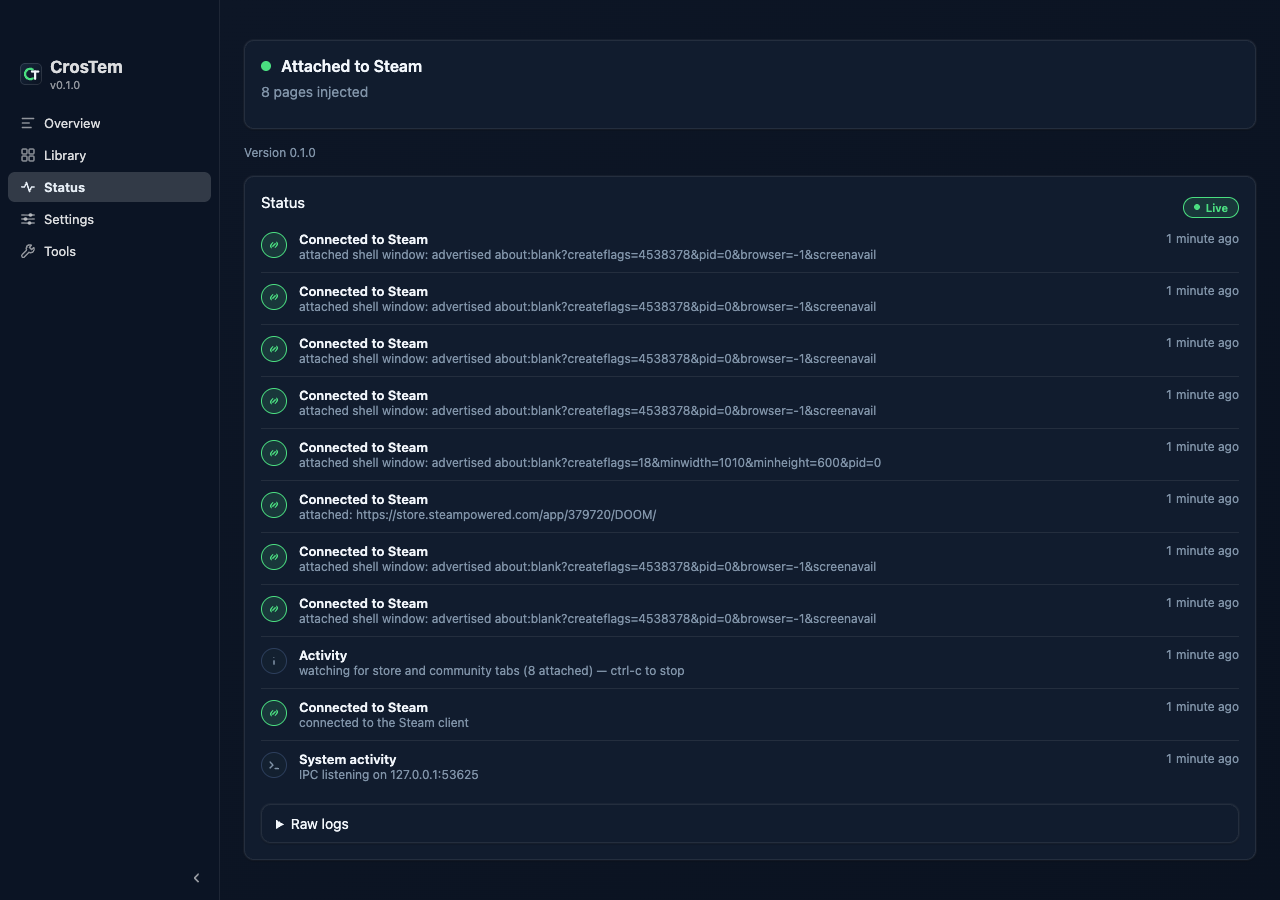1280x900 pixels.
Task: Click link icon of 'connected to the Steam client'
Action: (x=274, y=713)
